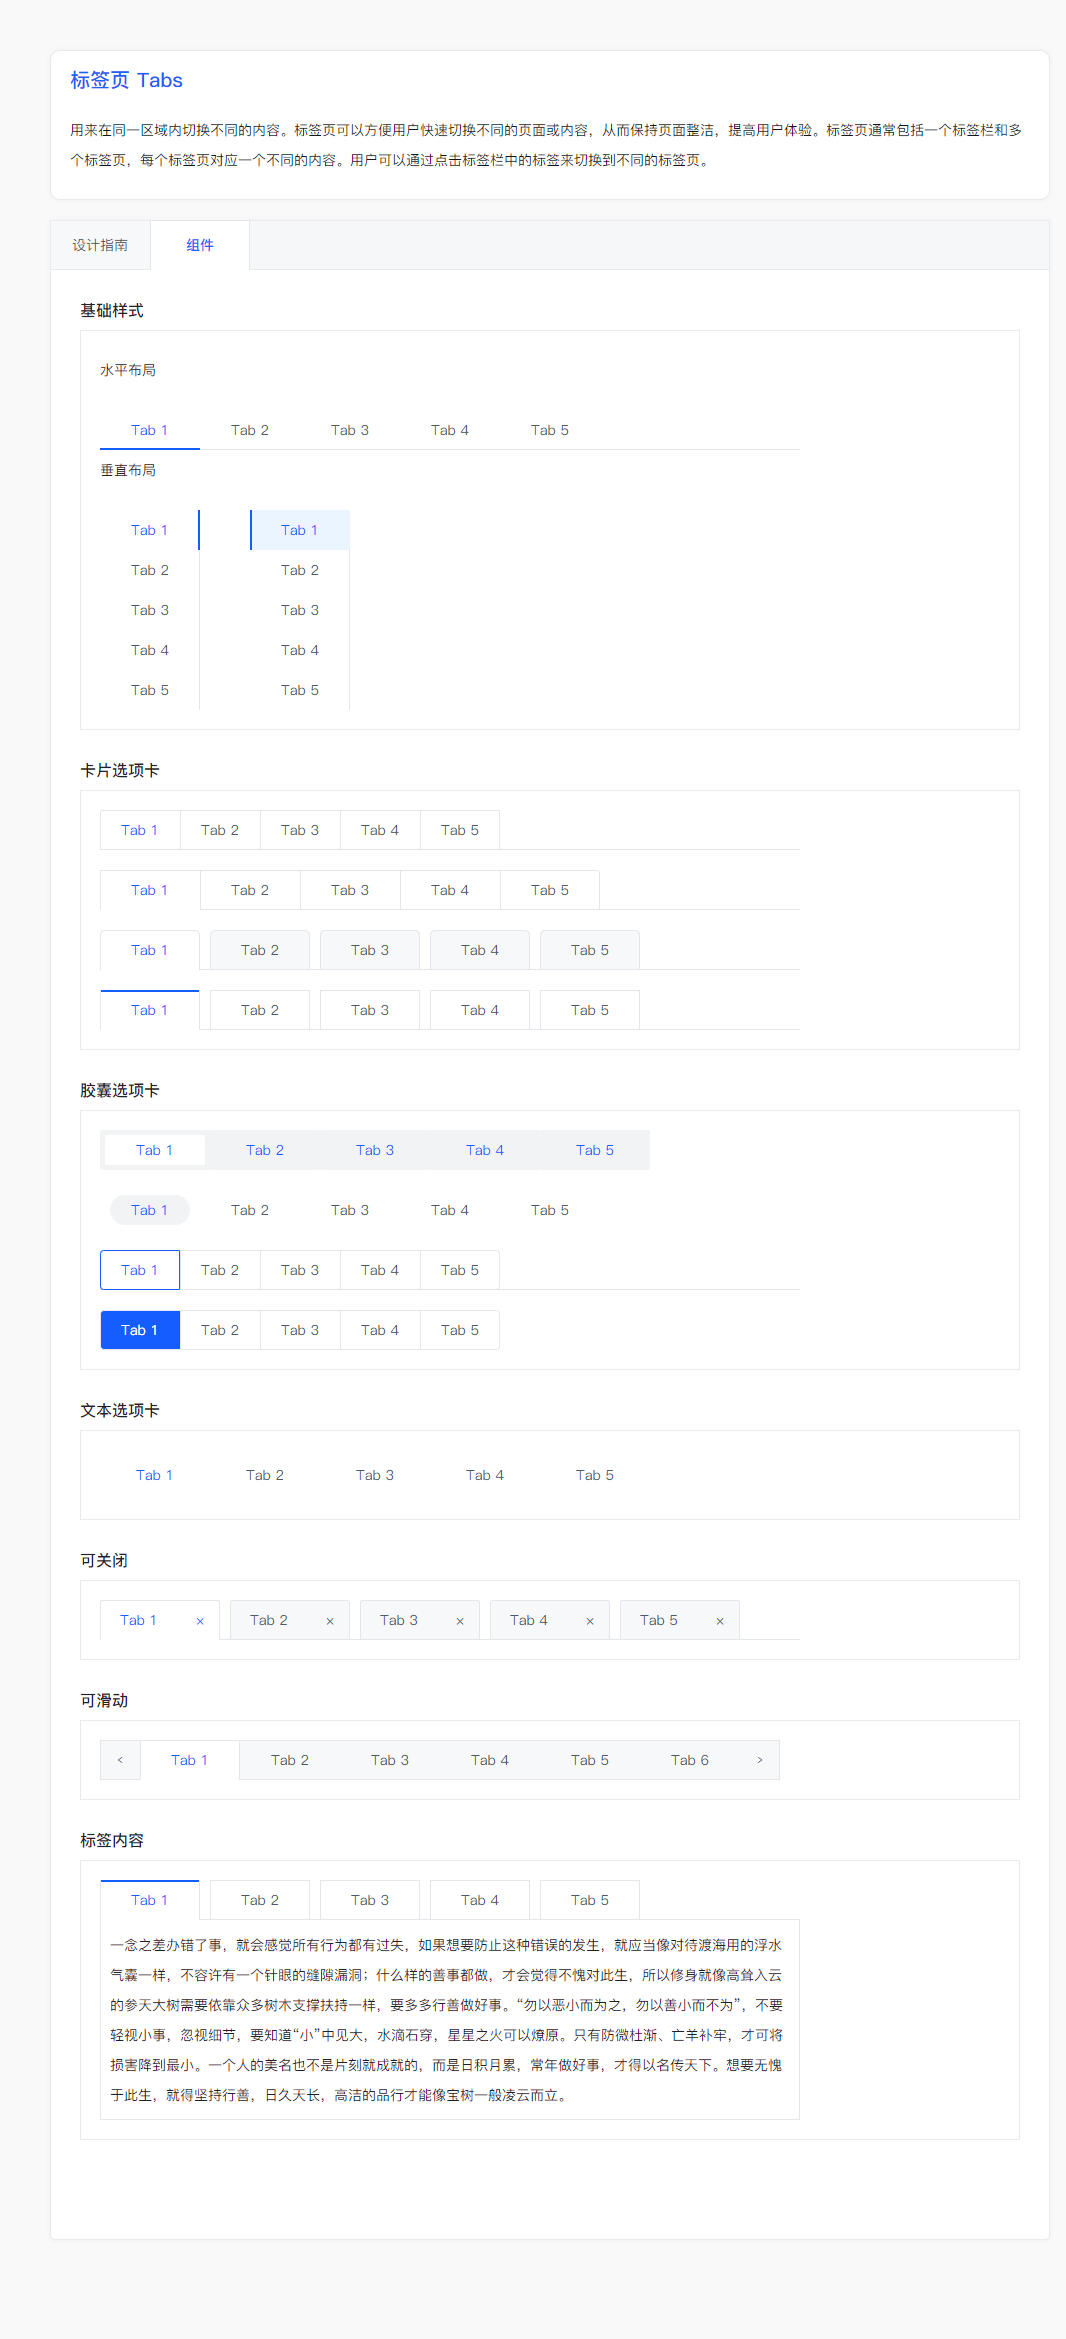This screenshot has height=2339, width=1066.
Task: Click the left scroll arrow in sliding tabs
Action: 120,1760
